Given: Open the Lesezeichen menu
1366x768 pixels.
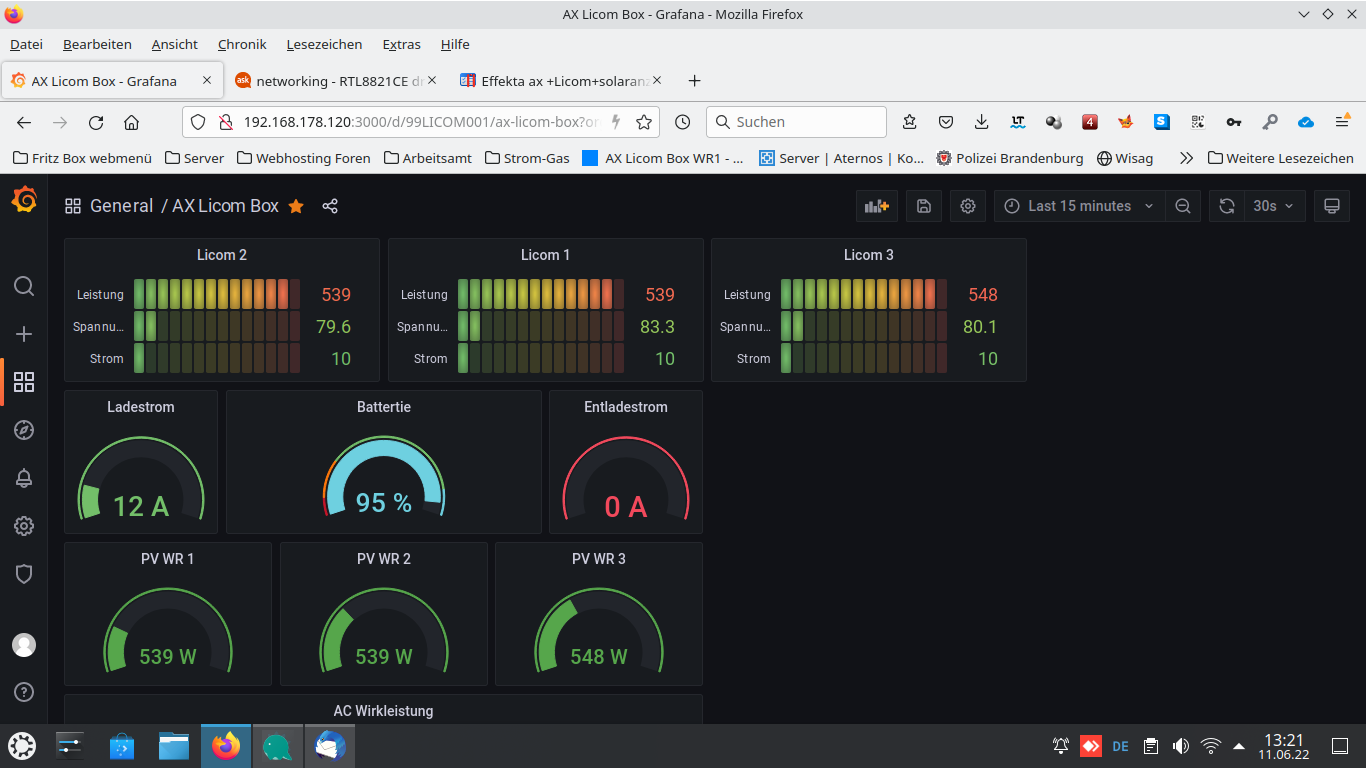Looking at the screenshot, I should [324, 44].
